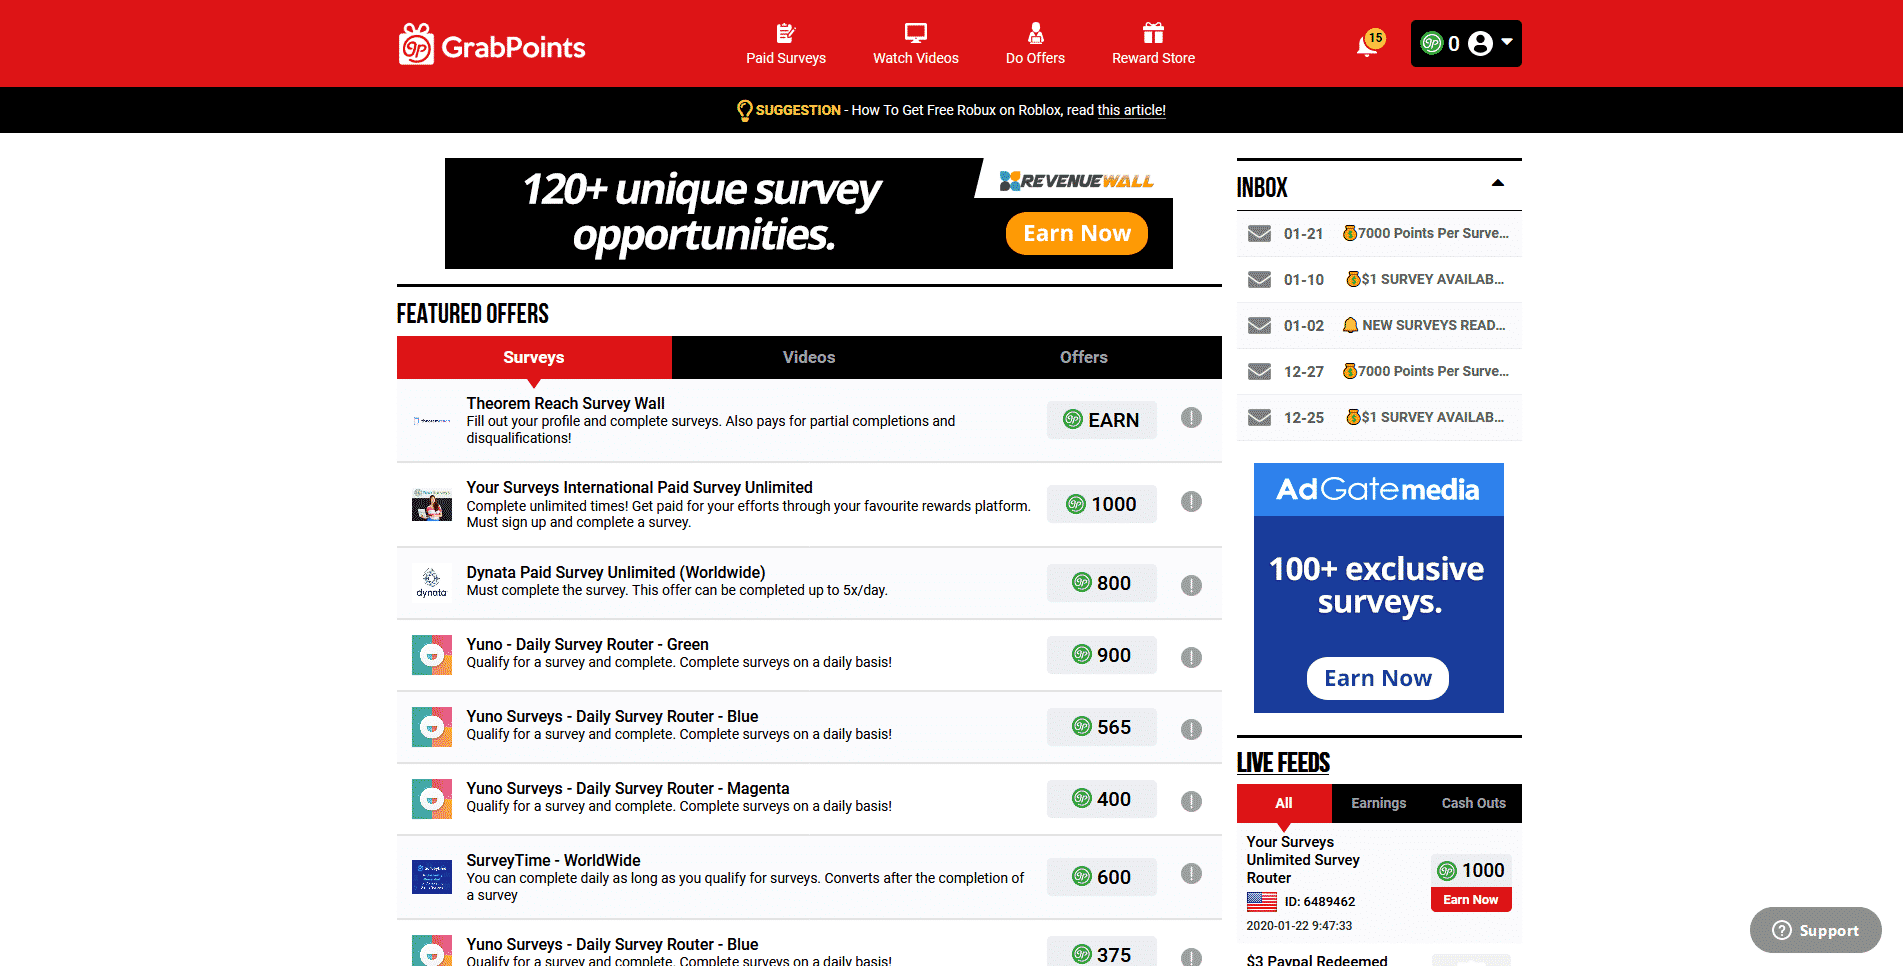
Task: Read the 'NEW SURVEYS READ...' message
Action: 1424,325
